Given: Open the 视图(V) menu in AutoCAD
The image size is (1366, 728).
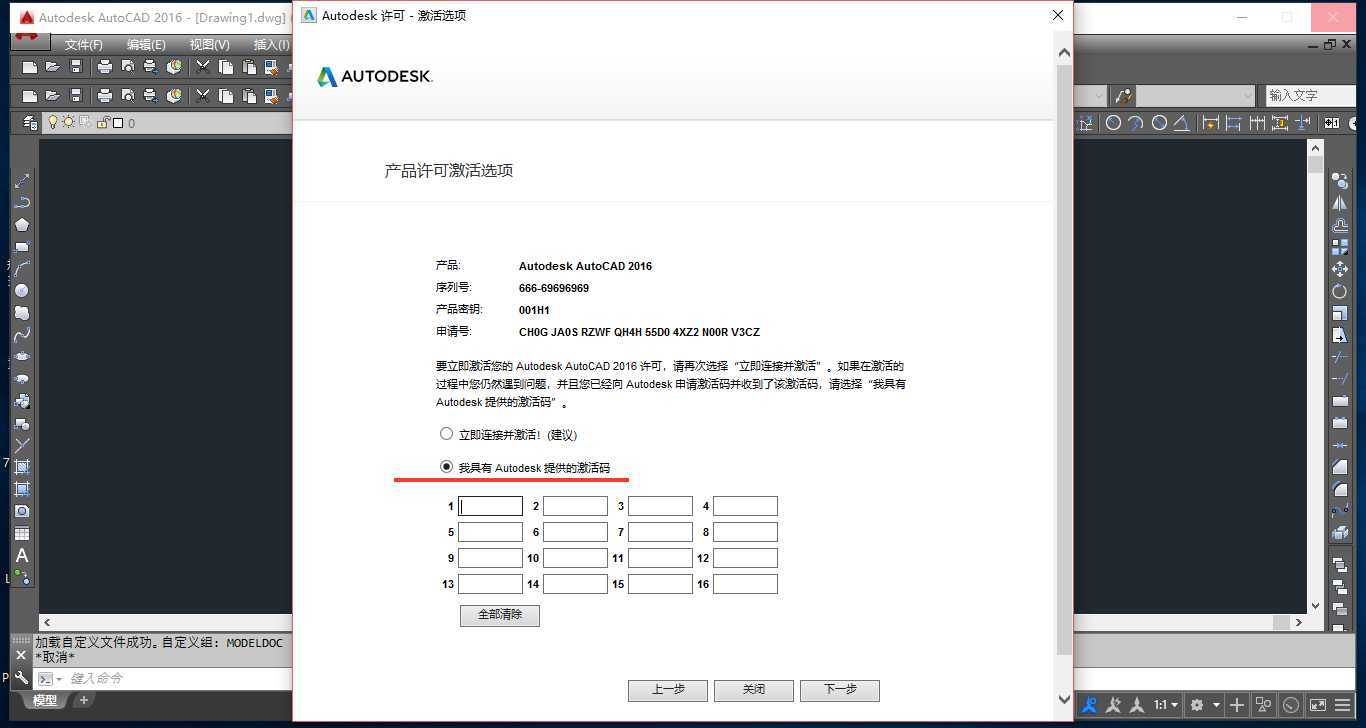Looking at the screenshot, I should [209, 44].
